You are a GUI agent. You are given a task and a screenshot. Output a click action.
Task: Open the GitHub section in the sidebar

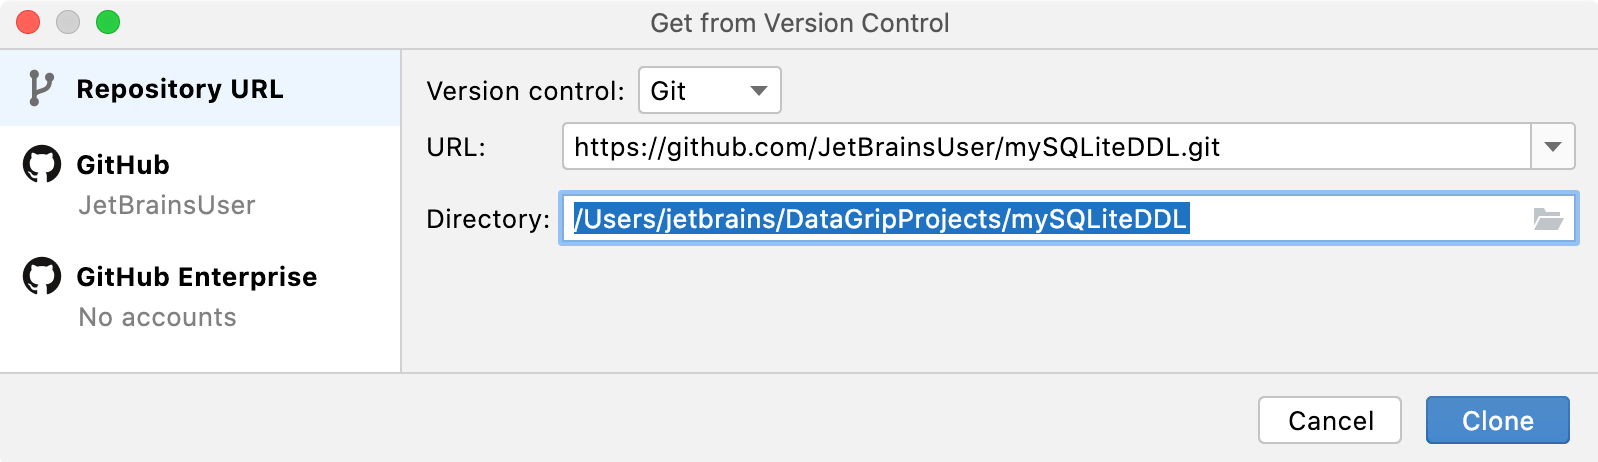coord(123,165)
